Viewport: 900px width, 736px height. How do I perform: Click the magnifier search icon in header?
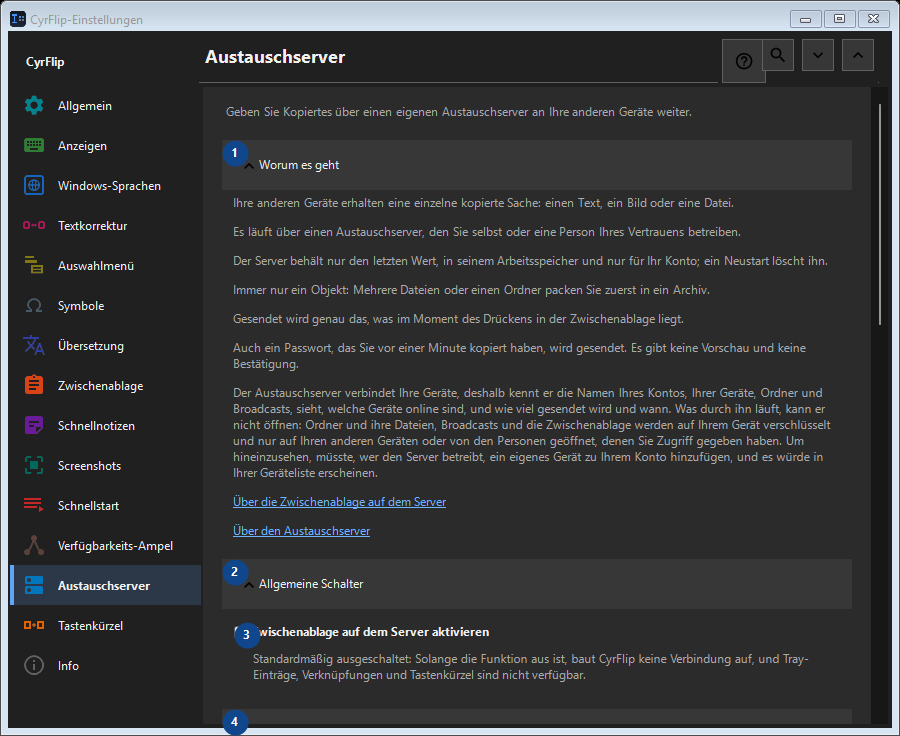(778, 55)
